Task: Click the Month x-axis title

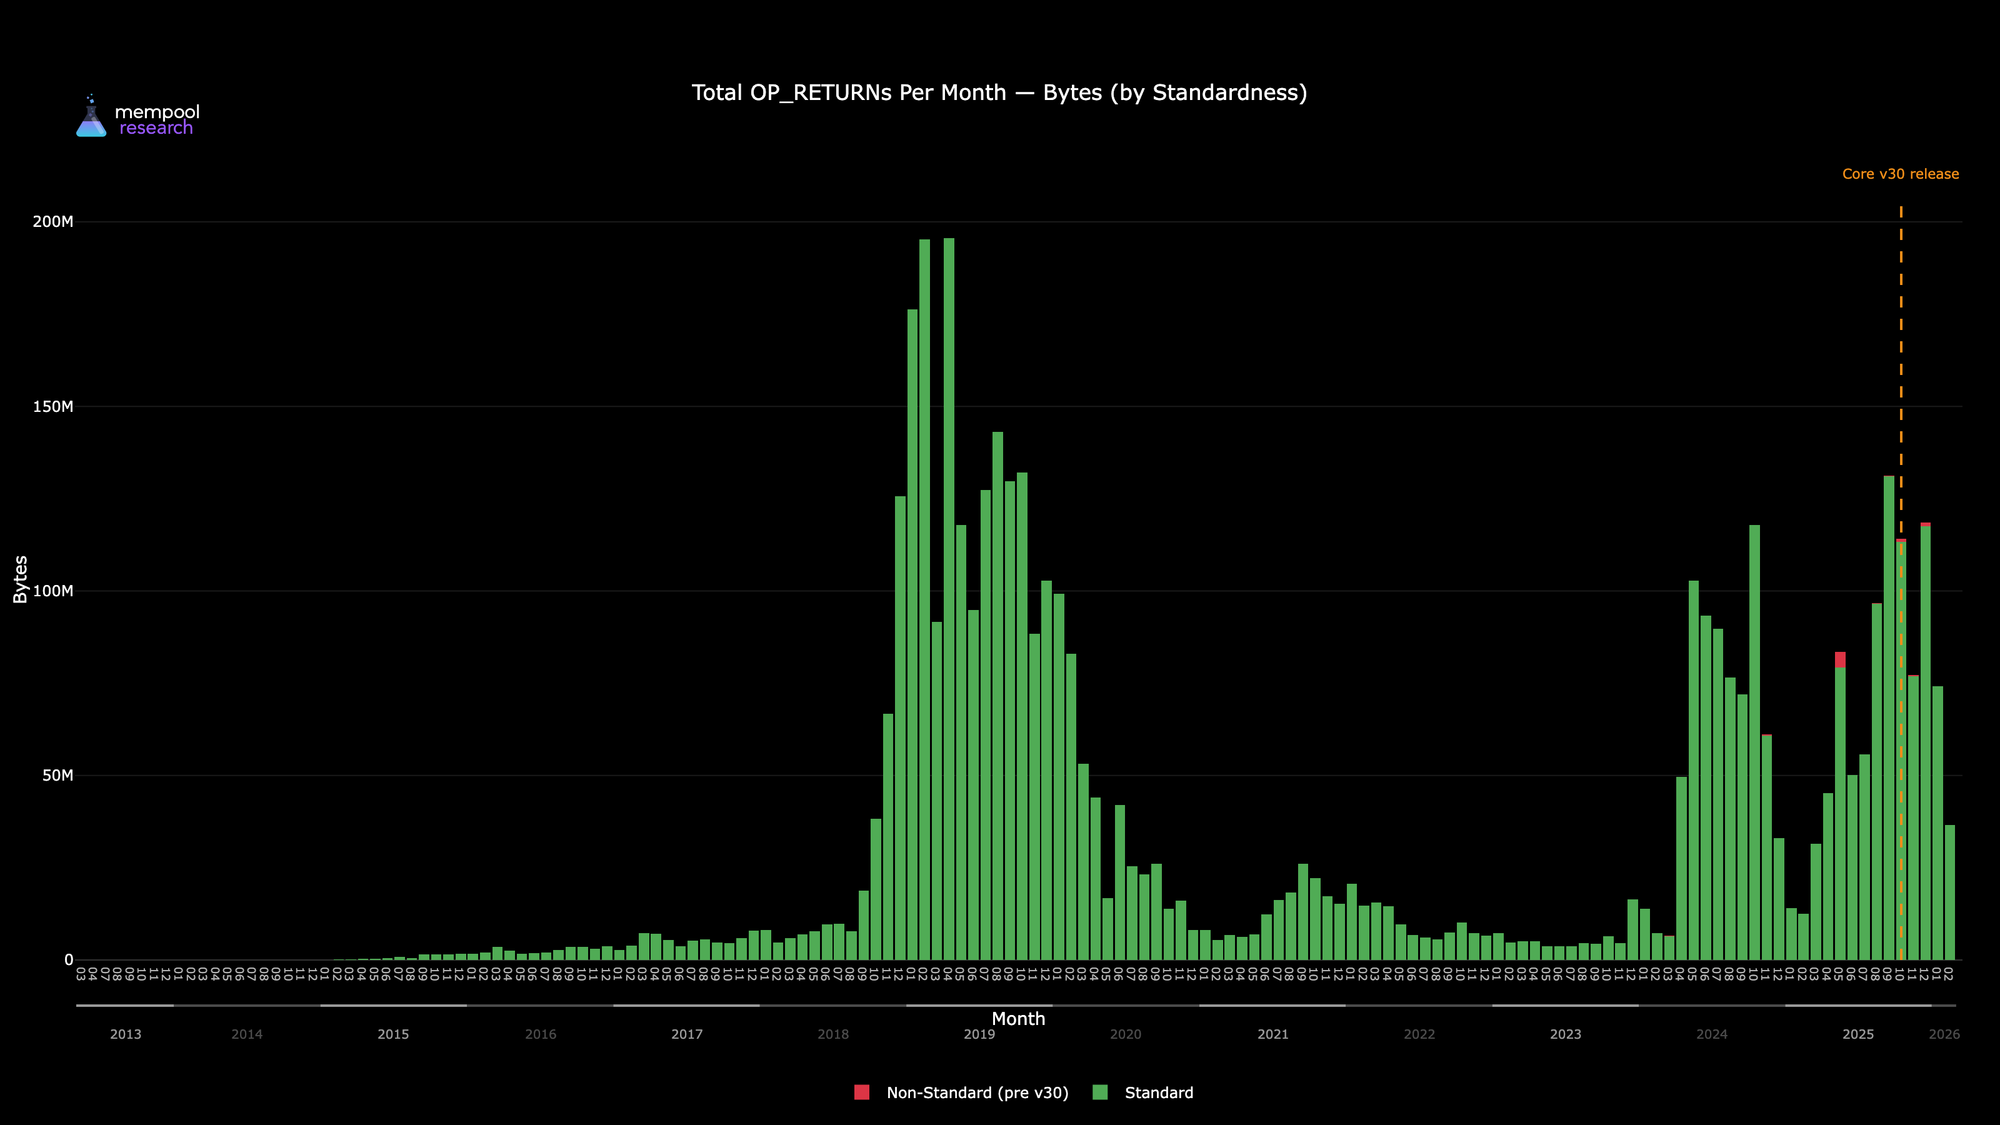Action: click(x=1018, y=1019)
